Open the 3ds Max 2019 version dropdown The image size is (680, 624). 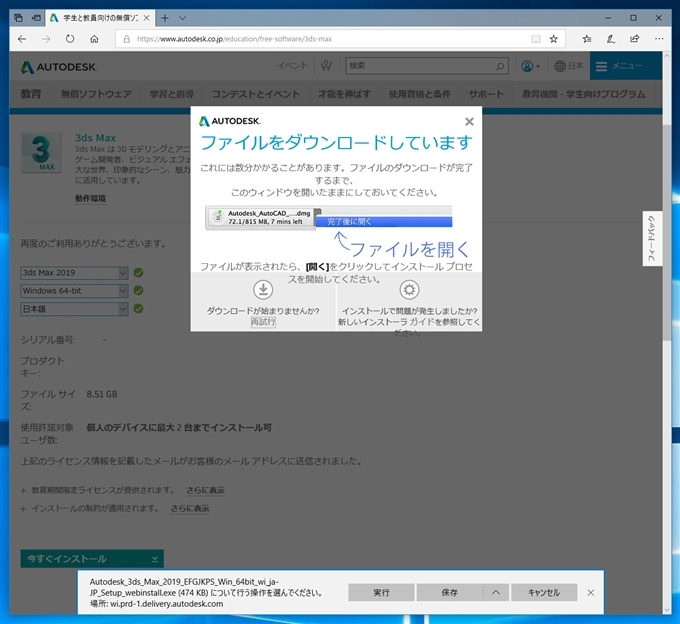pyautogui.click(x=74, y=273)
